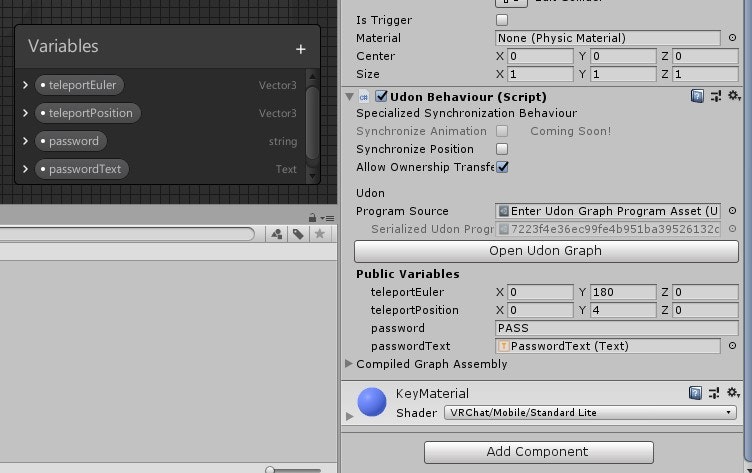The width and height of the screenshot is (752, 473).
Task: Open the Shader dropdown VRChat/Mobile/Standard Lite
Action: click(590, 413)
